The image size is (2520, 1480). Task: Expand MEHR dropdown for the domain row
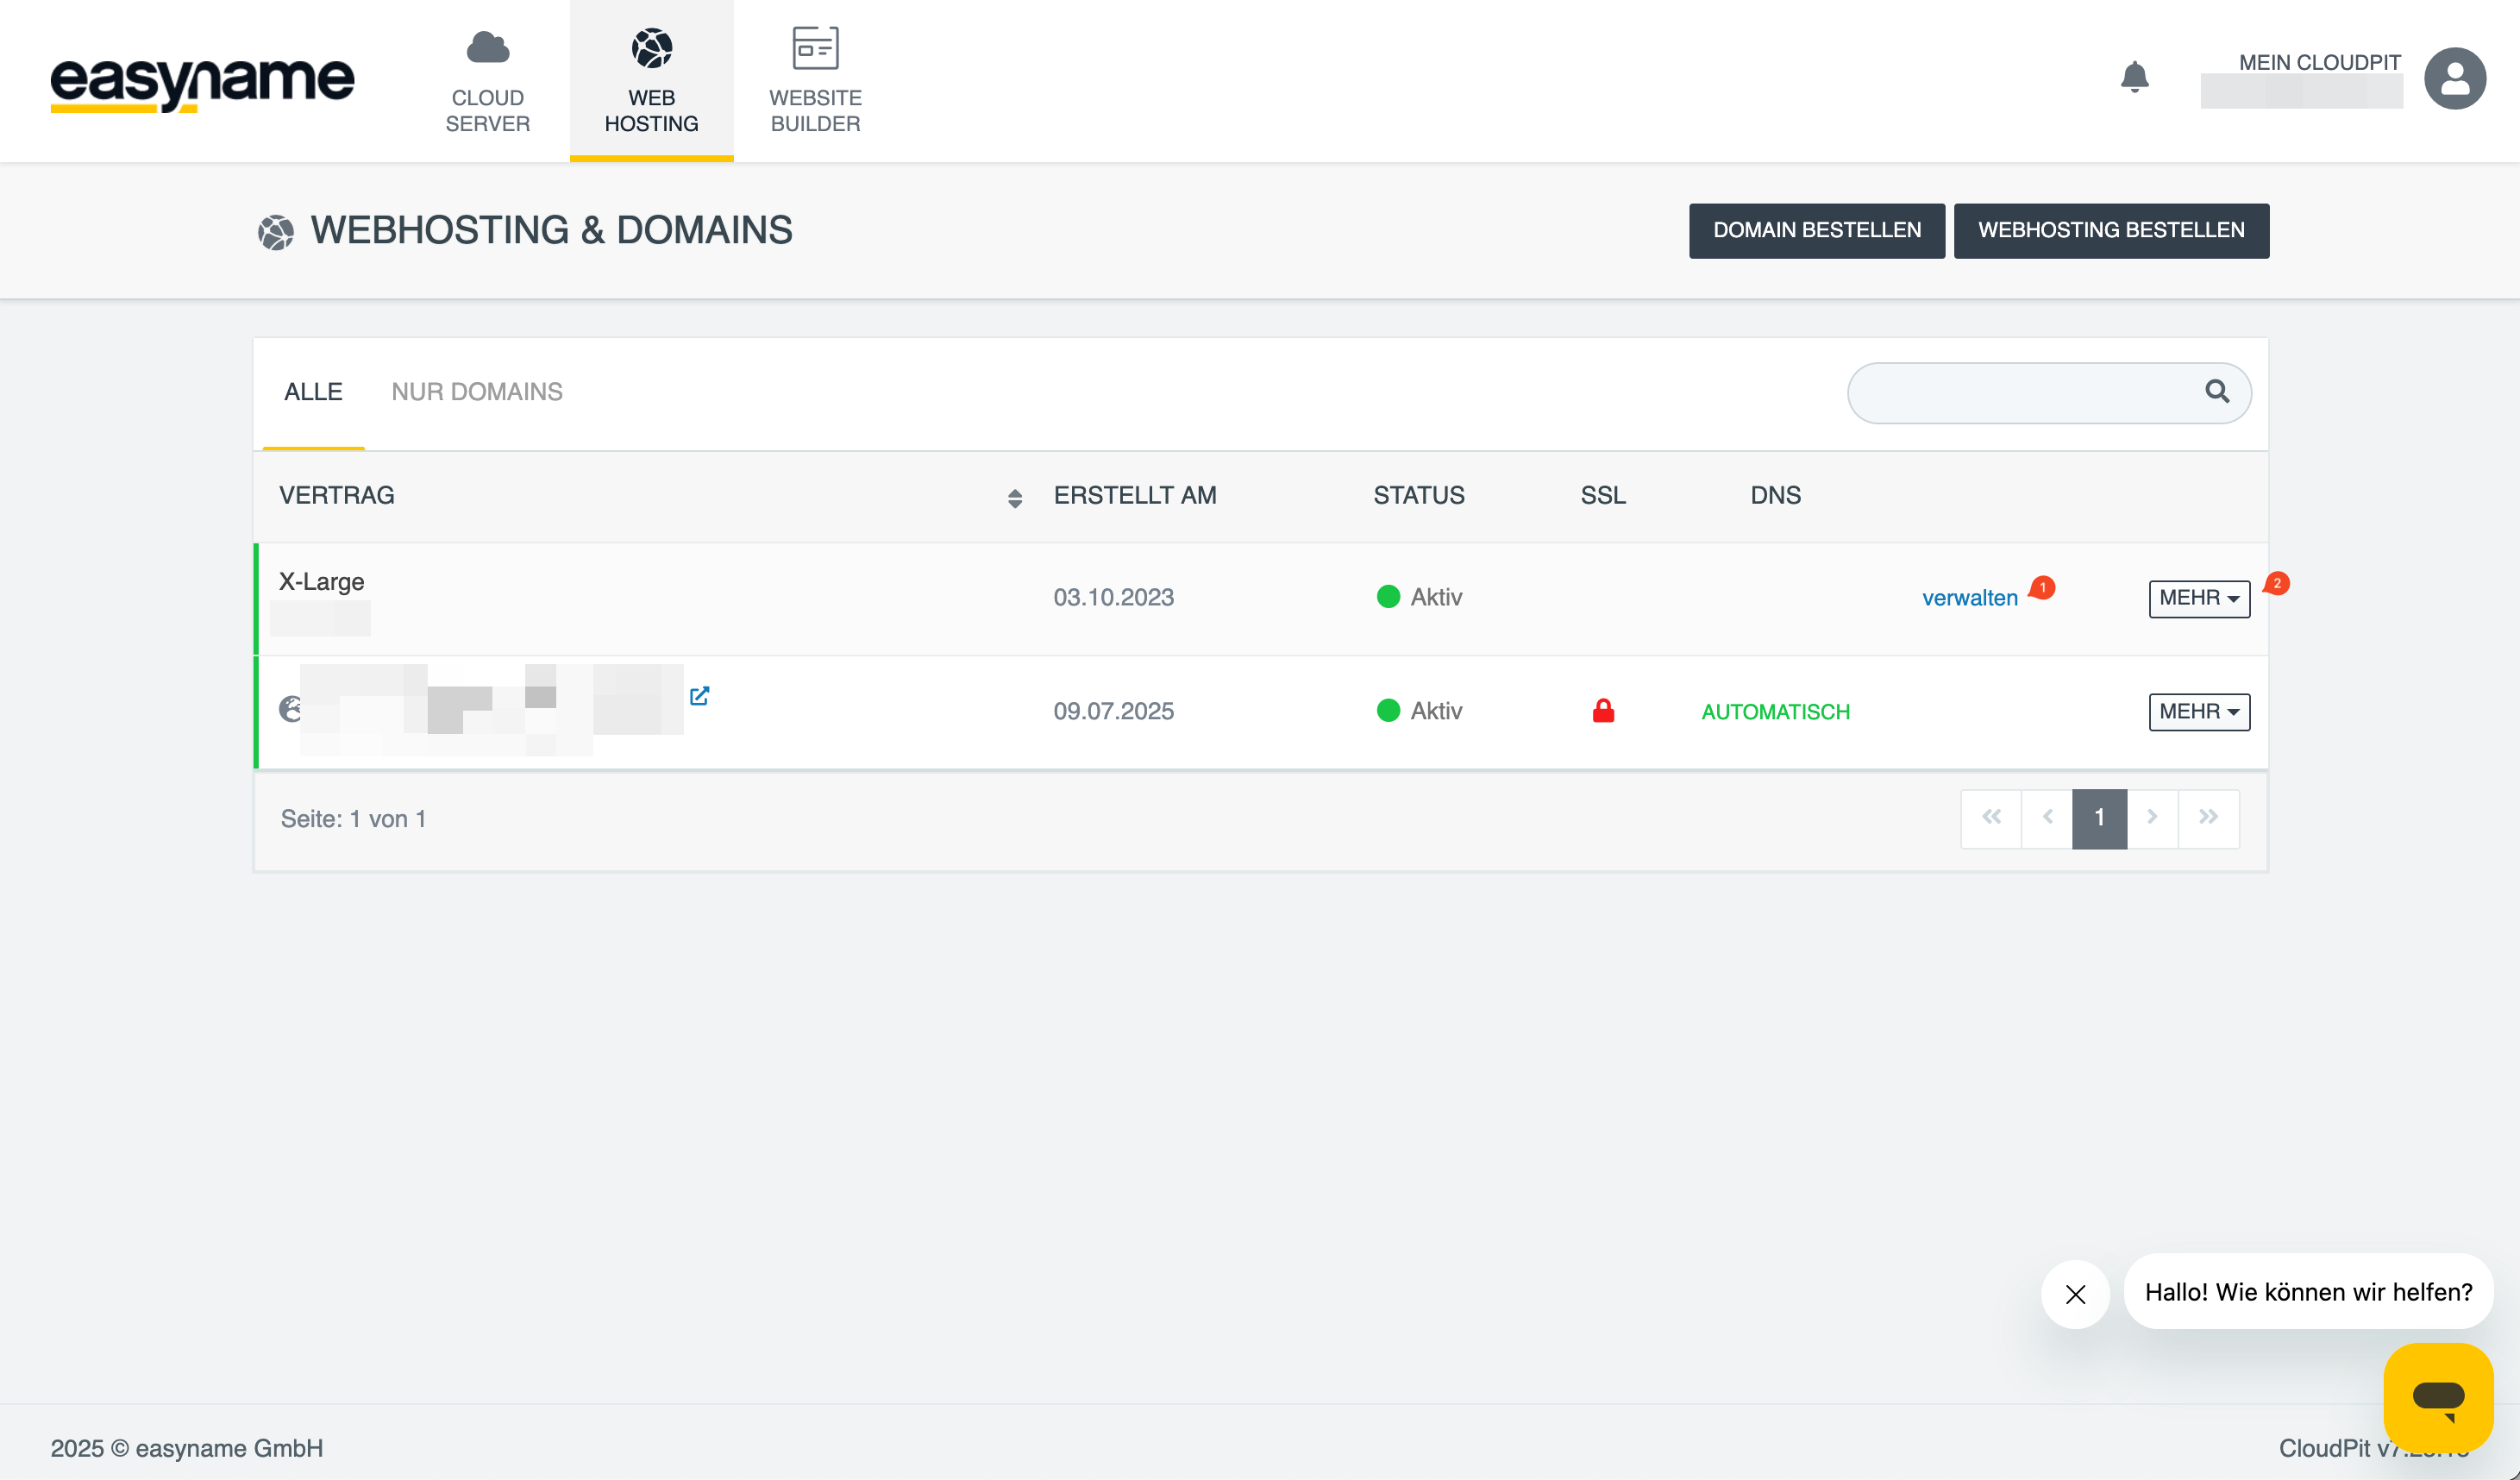coord(2199,712)
